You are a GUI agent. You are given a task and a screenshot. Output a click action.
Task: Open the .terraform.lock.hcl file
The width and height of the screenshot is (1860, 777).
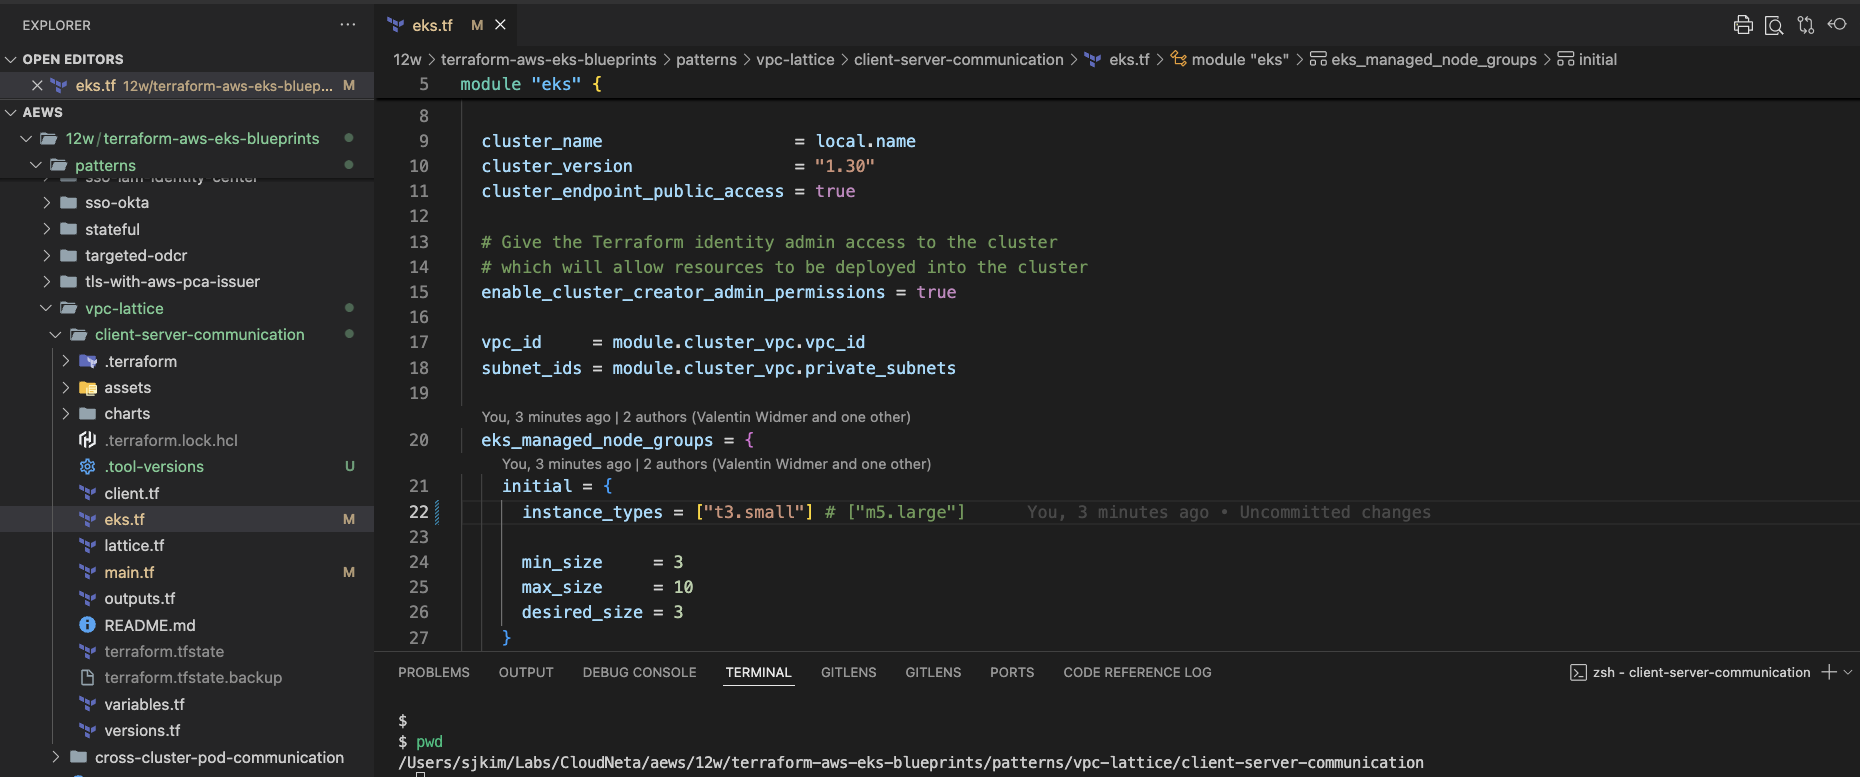[171, 441]
